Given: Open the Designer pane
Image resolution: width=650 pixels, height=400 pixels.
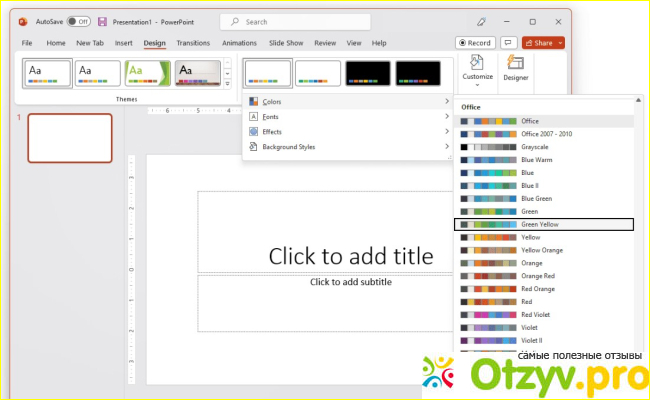Looking at the screenshot, I should click(516, 68).
